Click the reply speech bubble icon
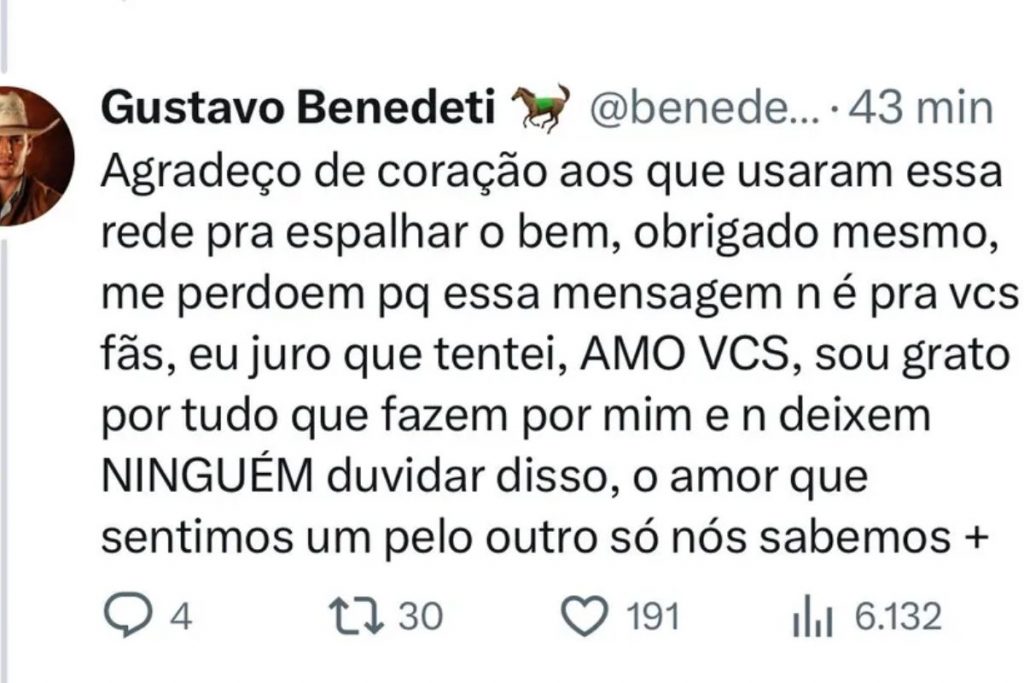Viewport: 1024px width, 683px height. pyautogui.click(x=126, y=617)
